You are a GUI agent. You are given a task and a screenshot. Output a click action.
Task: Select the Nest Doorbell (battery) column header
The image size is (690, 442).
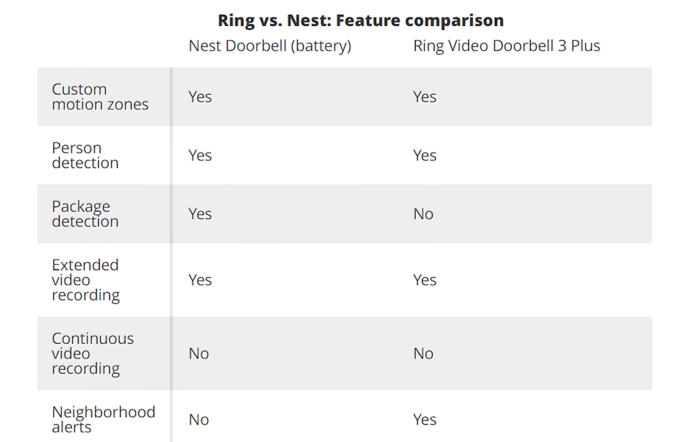pyautogui.click(x=270, y=46)
